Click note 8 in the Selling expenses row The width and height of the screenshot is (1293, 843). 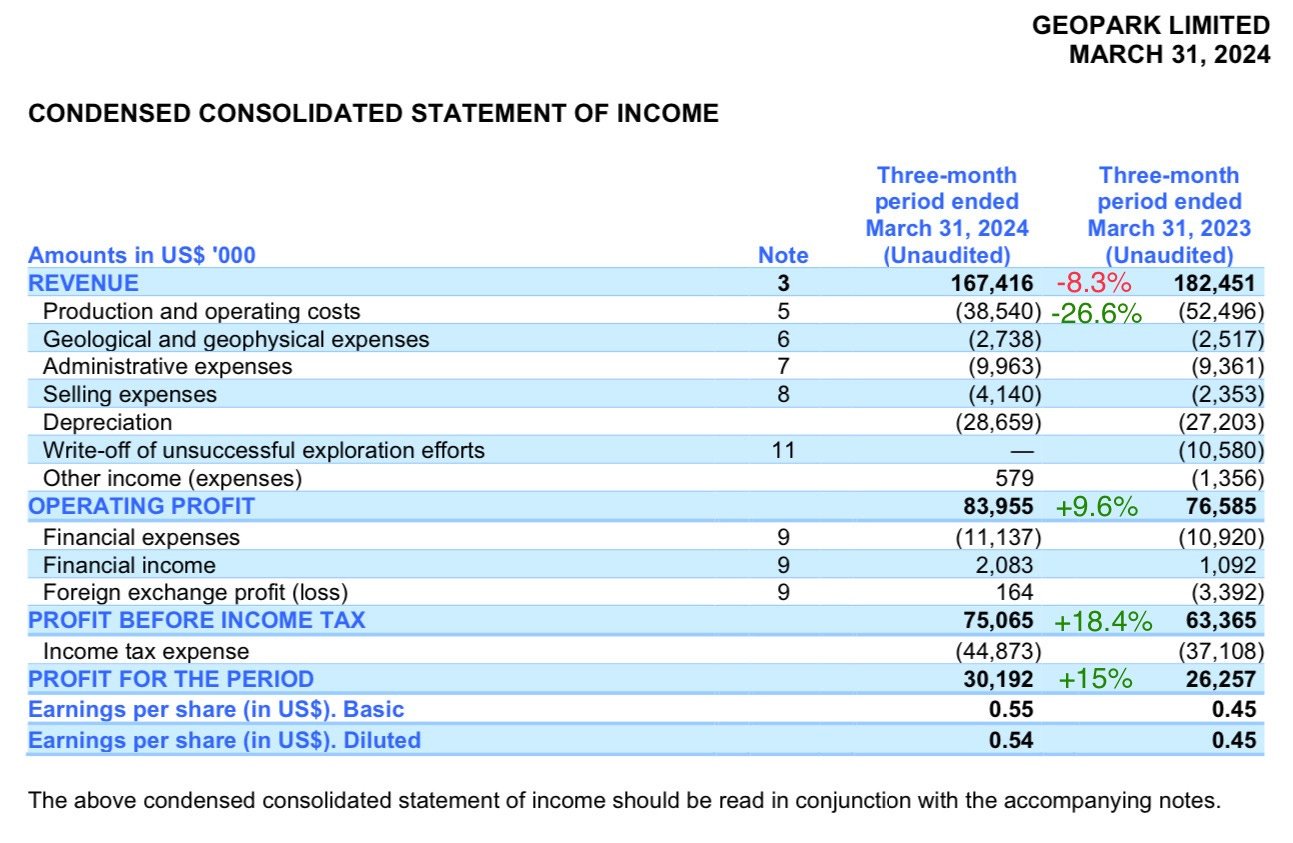[x=783, y=394]
